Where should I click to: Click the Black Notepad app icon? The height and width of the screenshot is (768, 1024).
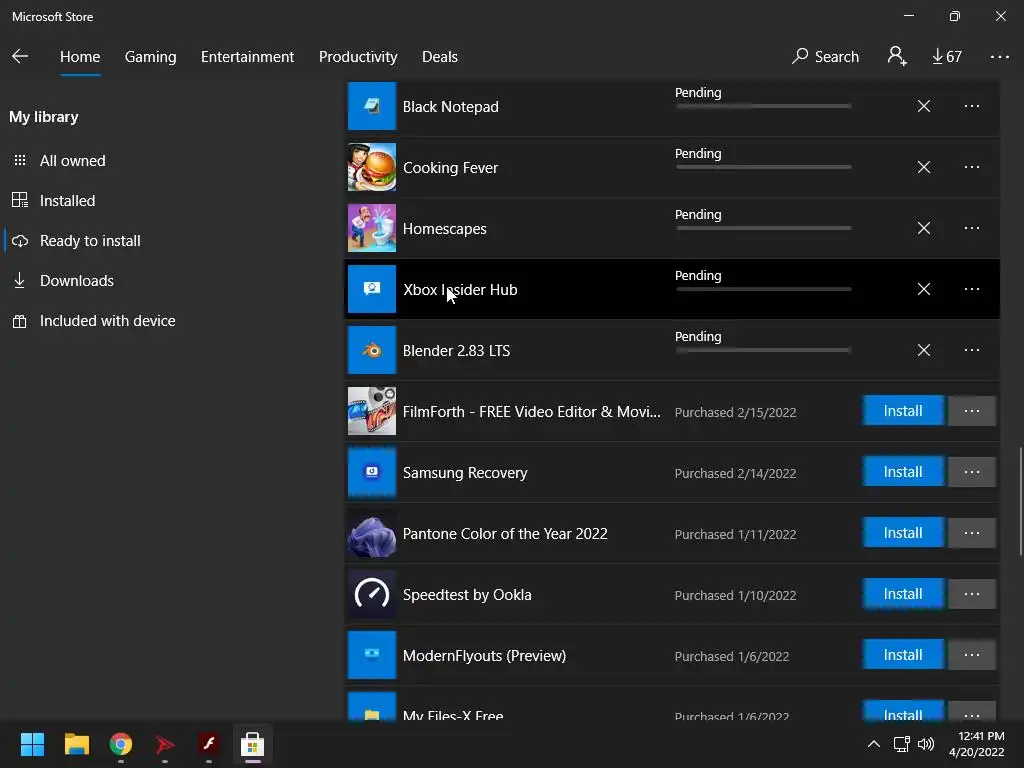372,106
